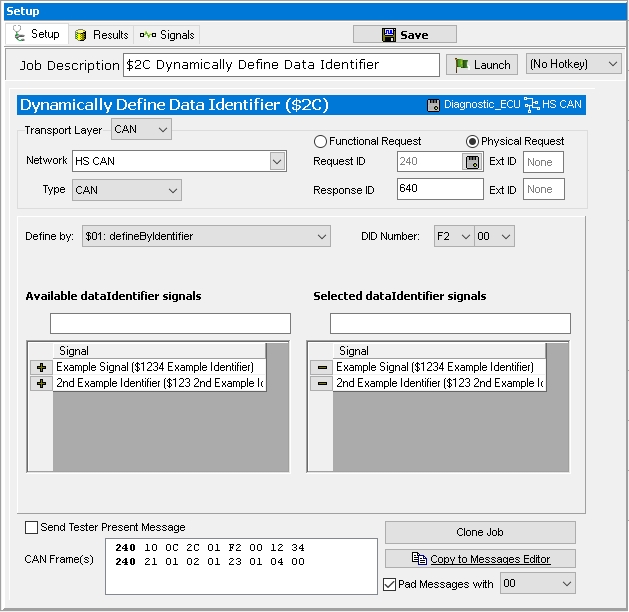Viewport: 629px width, 612px height.
Task: Remove Example Signal using its minus icon
Action: coord(320,367)
